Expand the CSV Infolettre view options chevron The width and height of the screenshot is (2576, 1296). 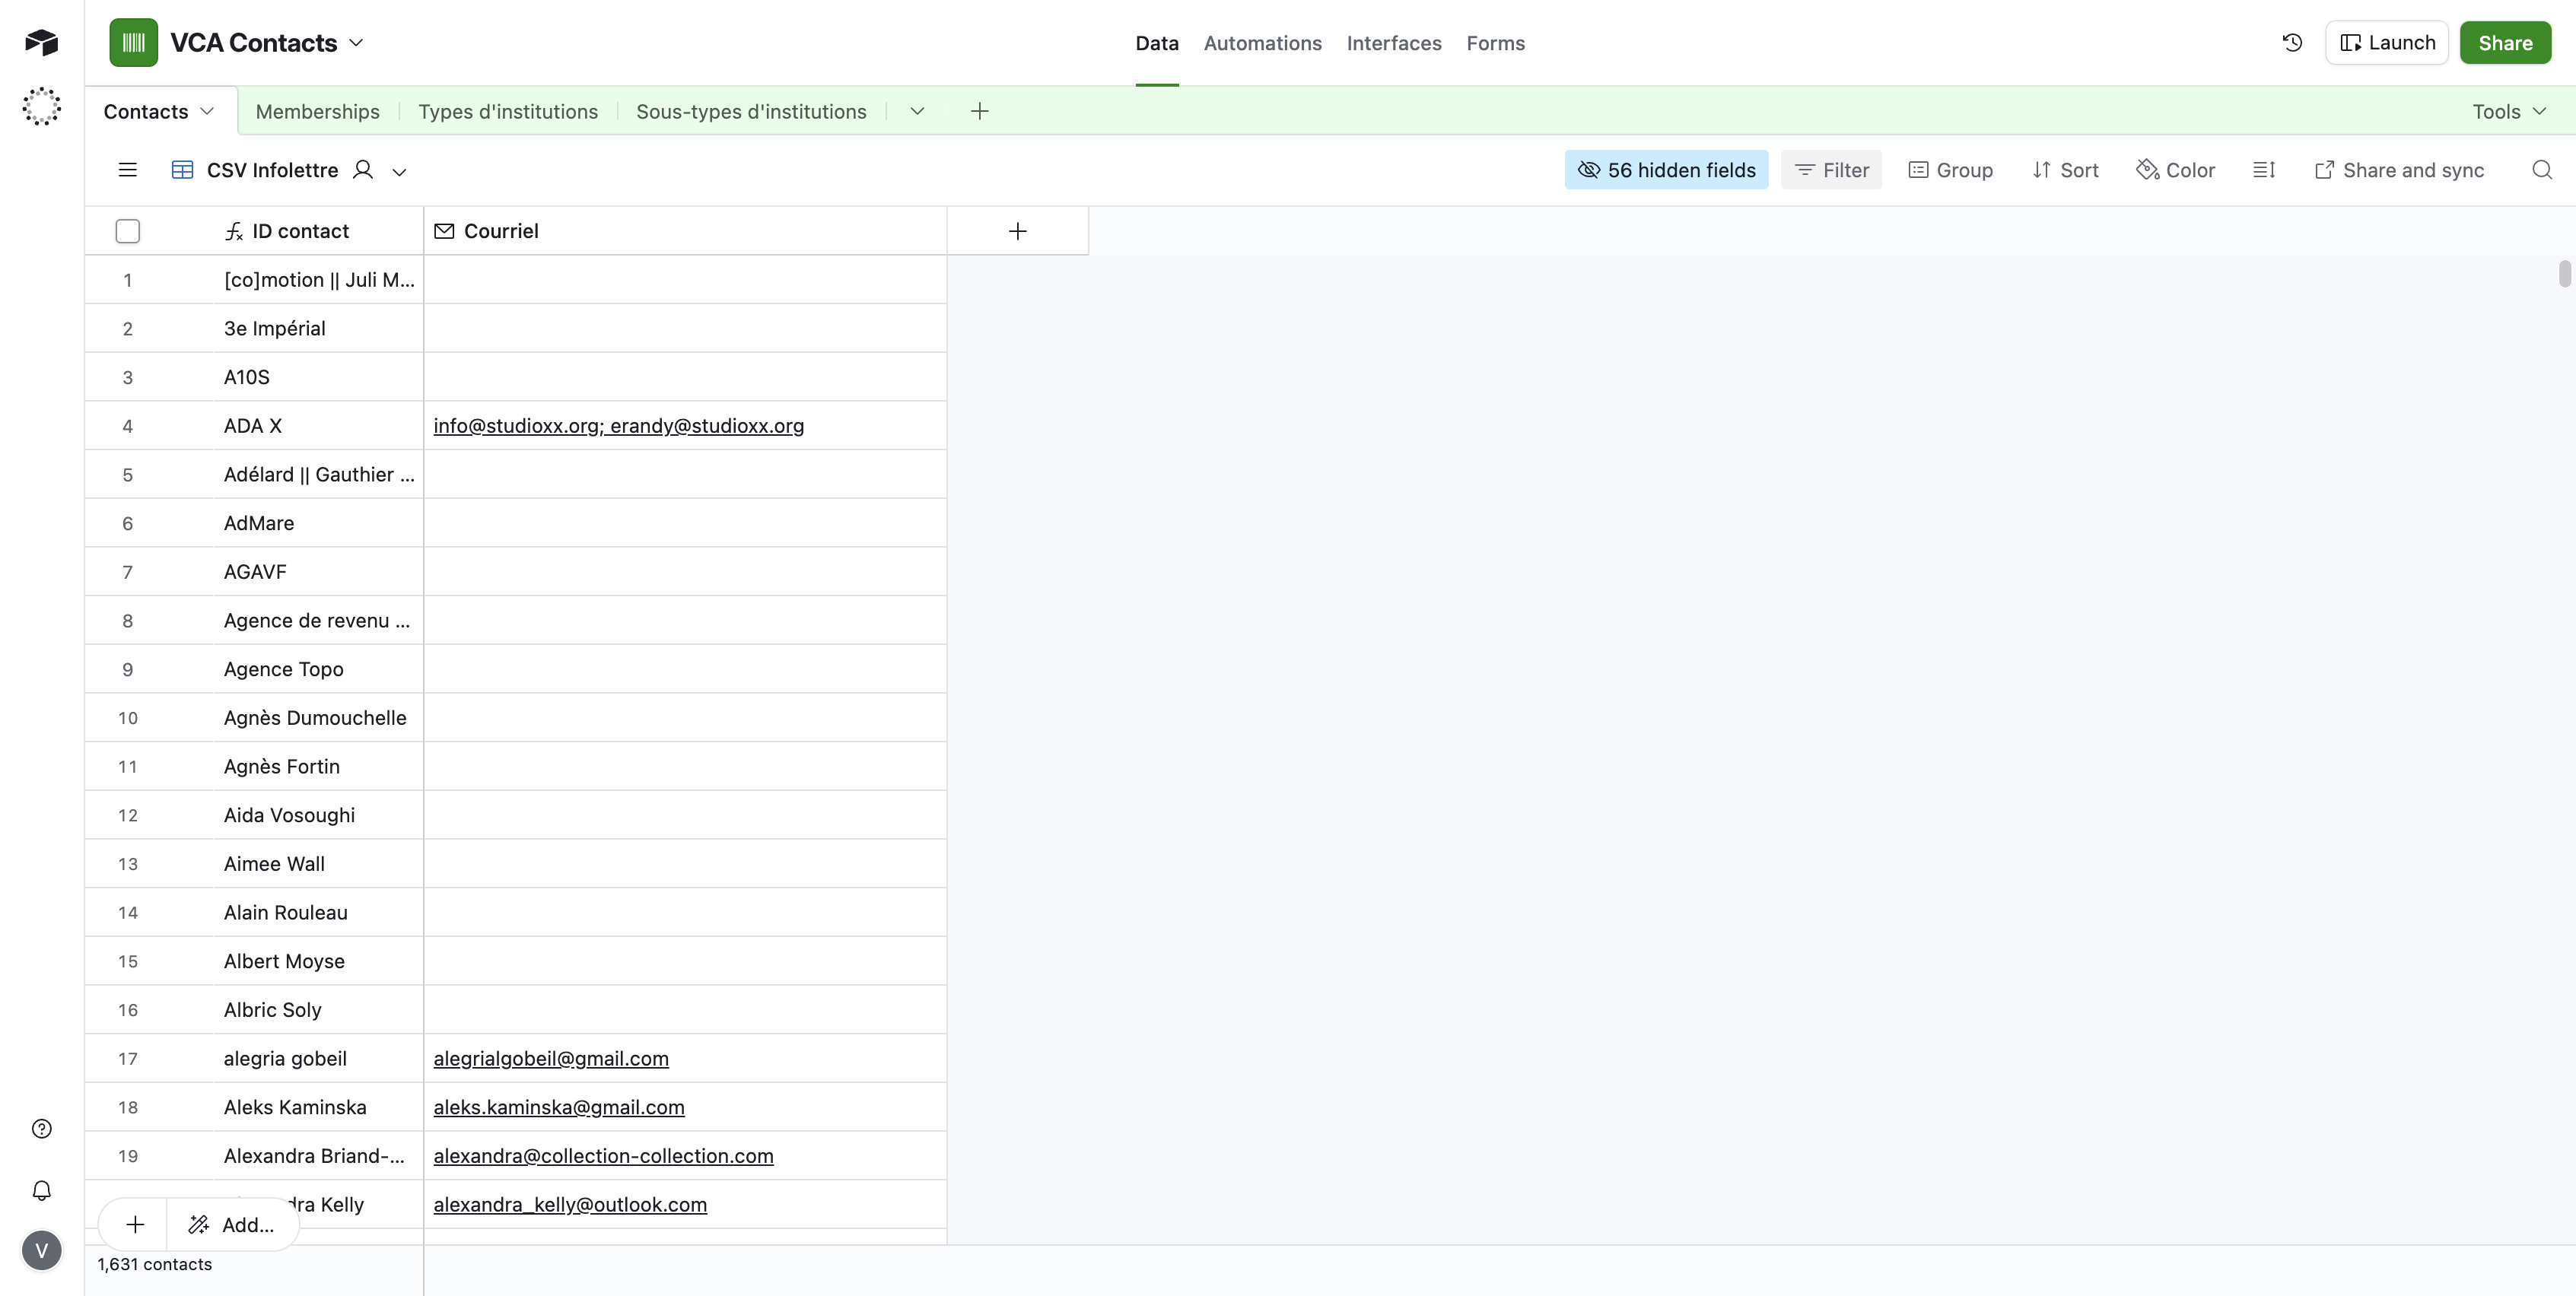399,171
